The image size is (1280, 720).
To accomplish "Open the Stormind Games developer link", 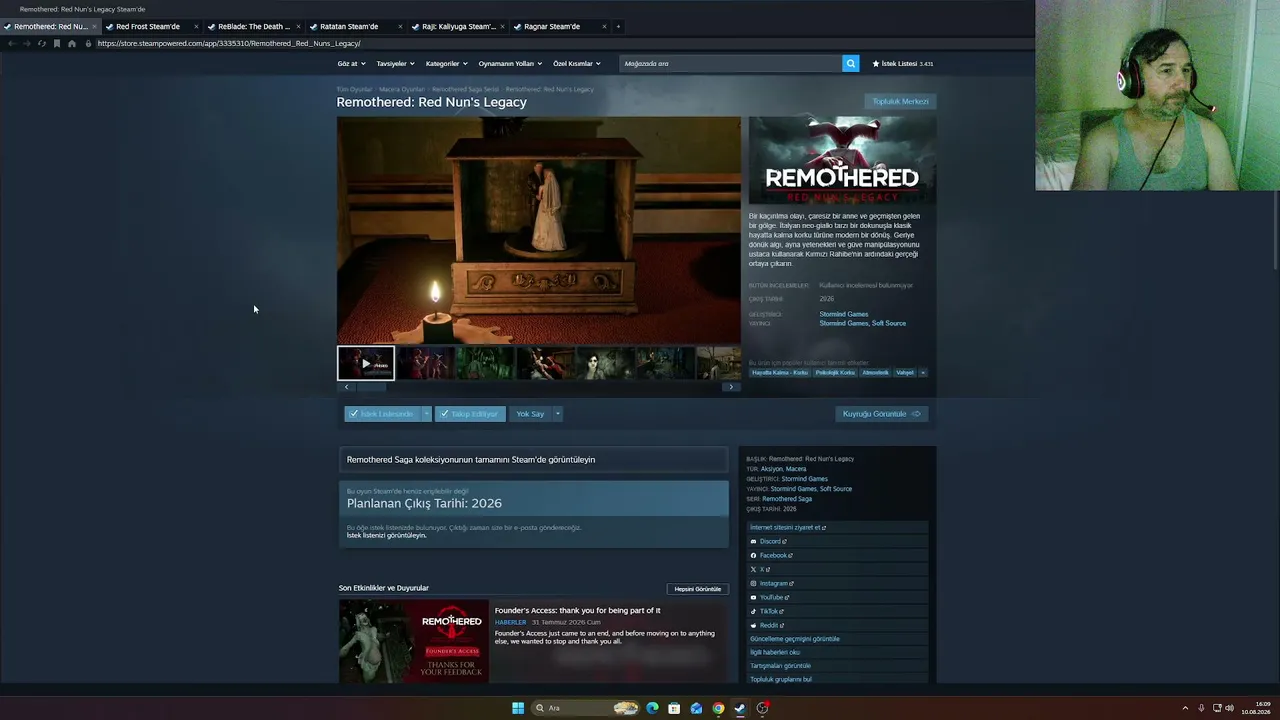I will [844, 314].
